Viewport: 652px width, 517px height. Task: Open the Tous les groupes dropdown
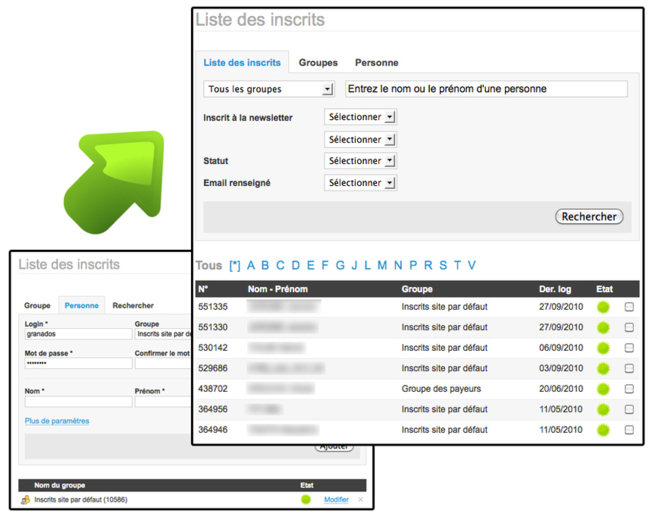tap(268, 89)
